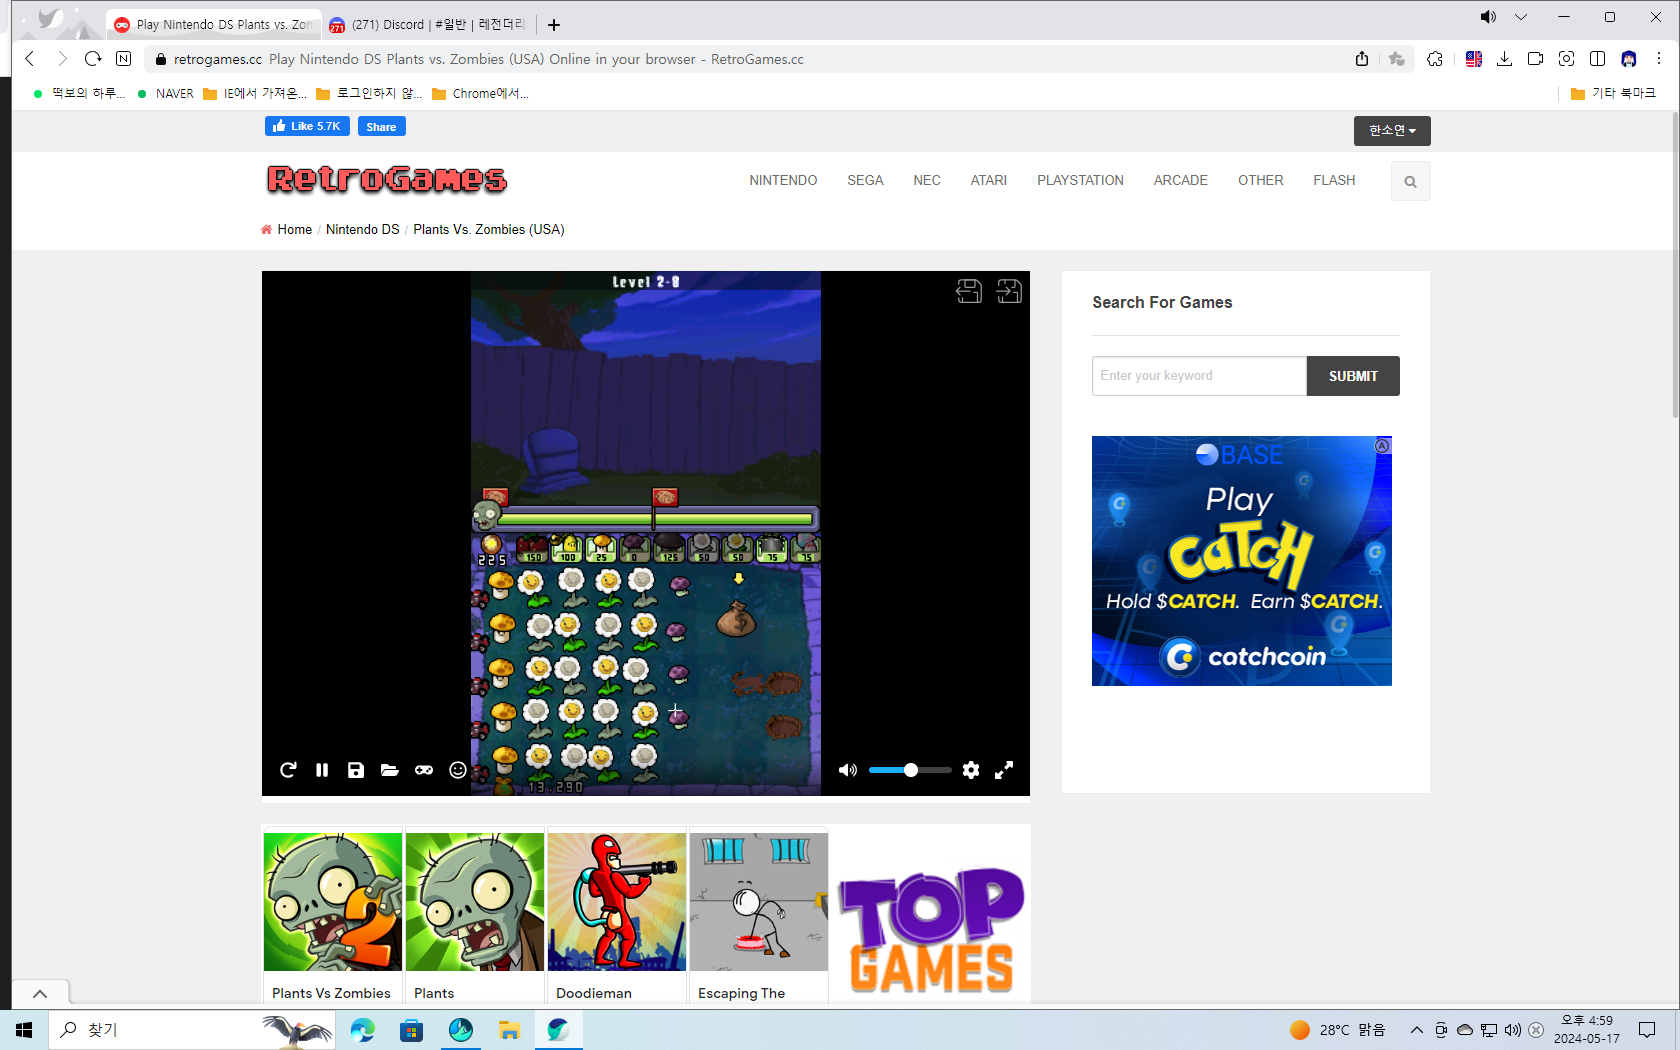The height and width of the screenshot is (1050, 1680).
Task: Open gamepad control settings
Action: [x=424, y=770]
